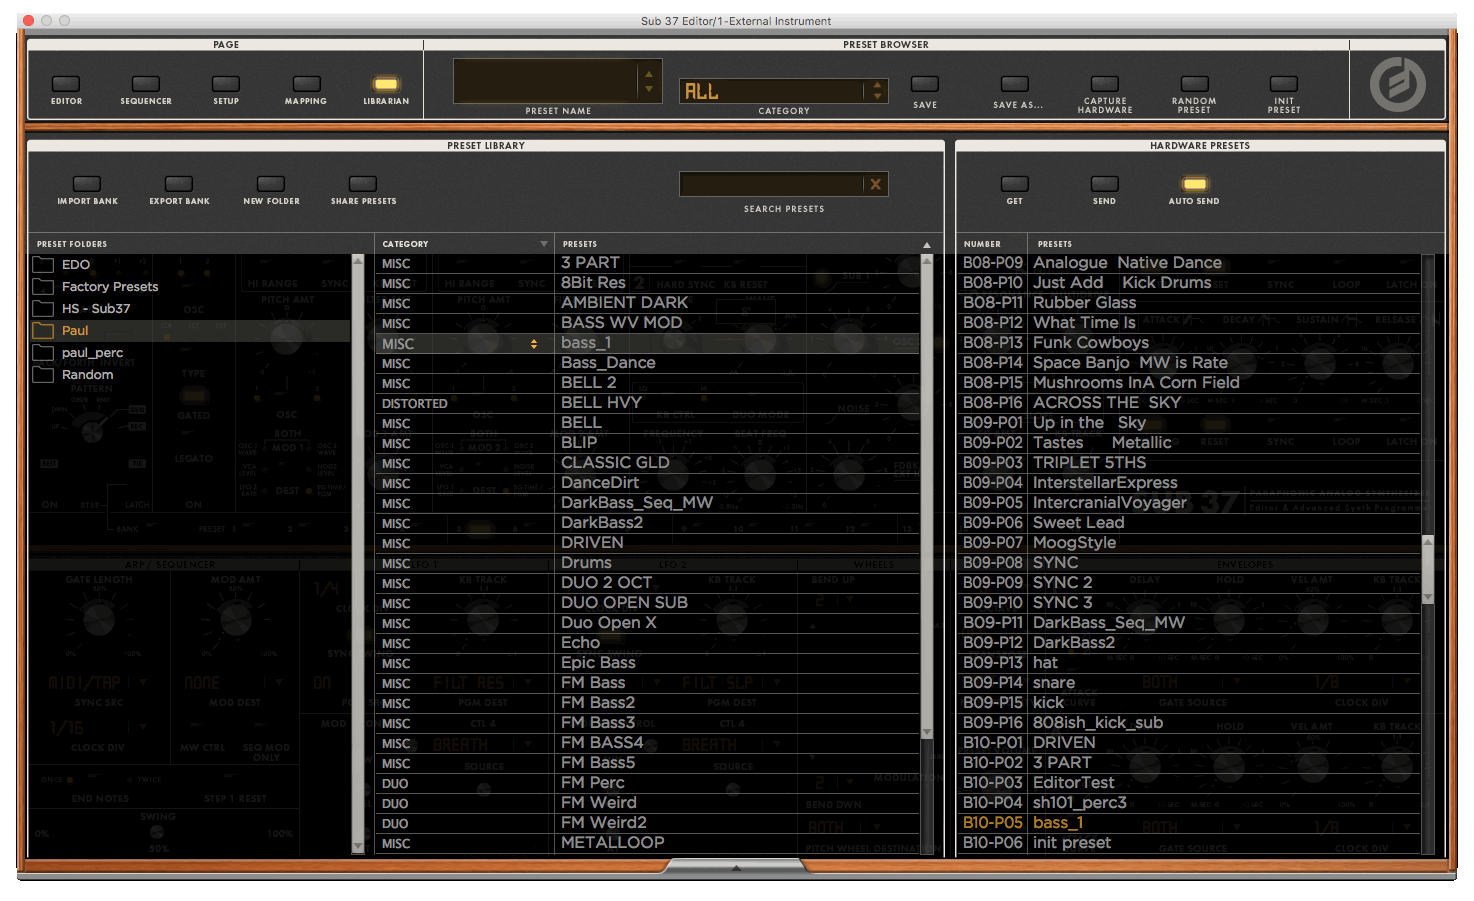Click the Save preset button

pos(925,84)
